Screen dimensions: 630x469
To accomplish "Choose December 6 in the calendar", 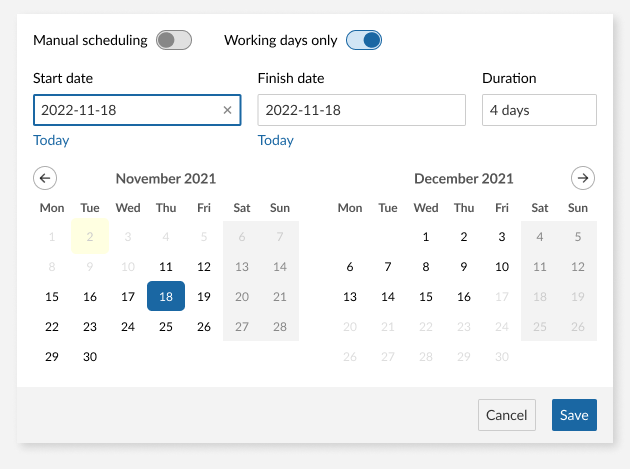I will point(350,267).
